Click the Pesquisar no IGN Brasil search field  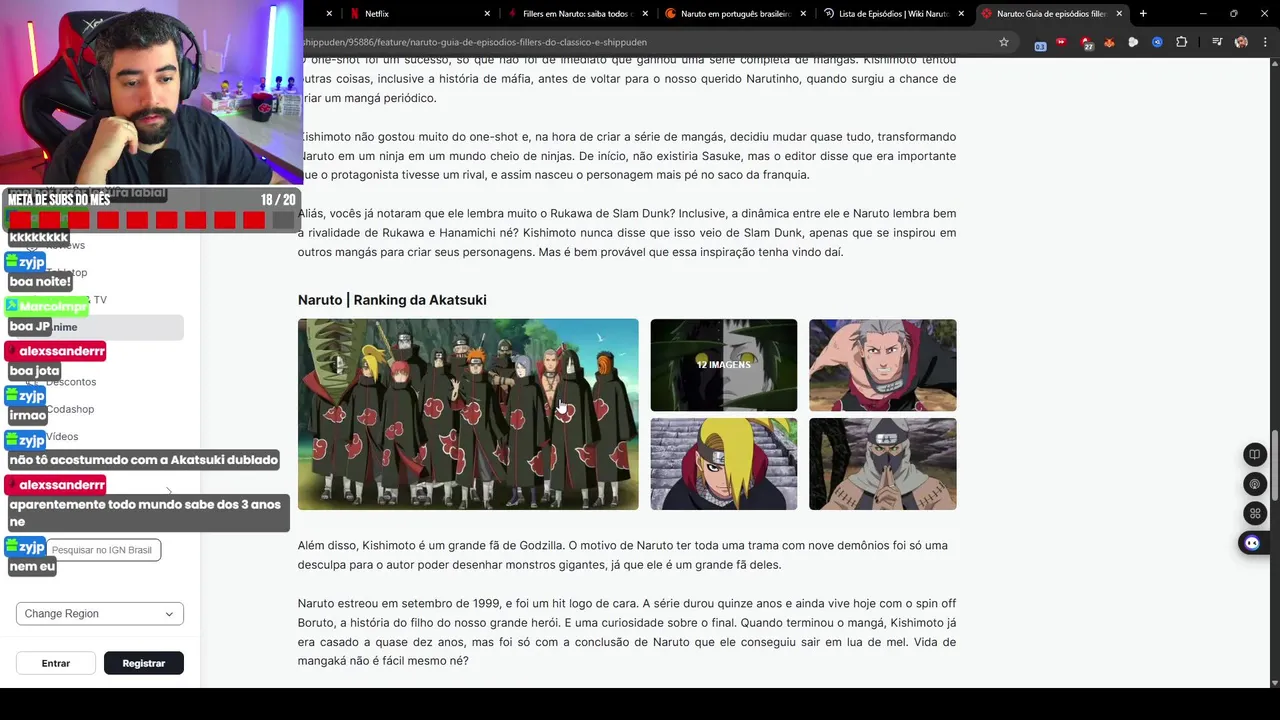pyautogui.click(x=102, y=550)
